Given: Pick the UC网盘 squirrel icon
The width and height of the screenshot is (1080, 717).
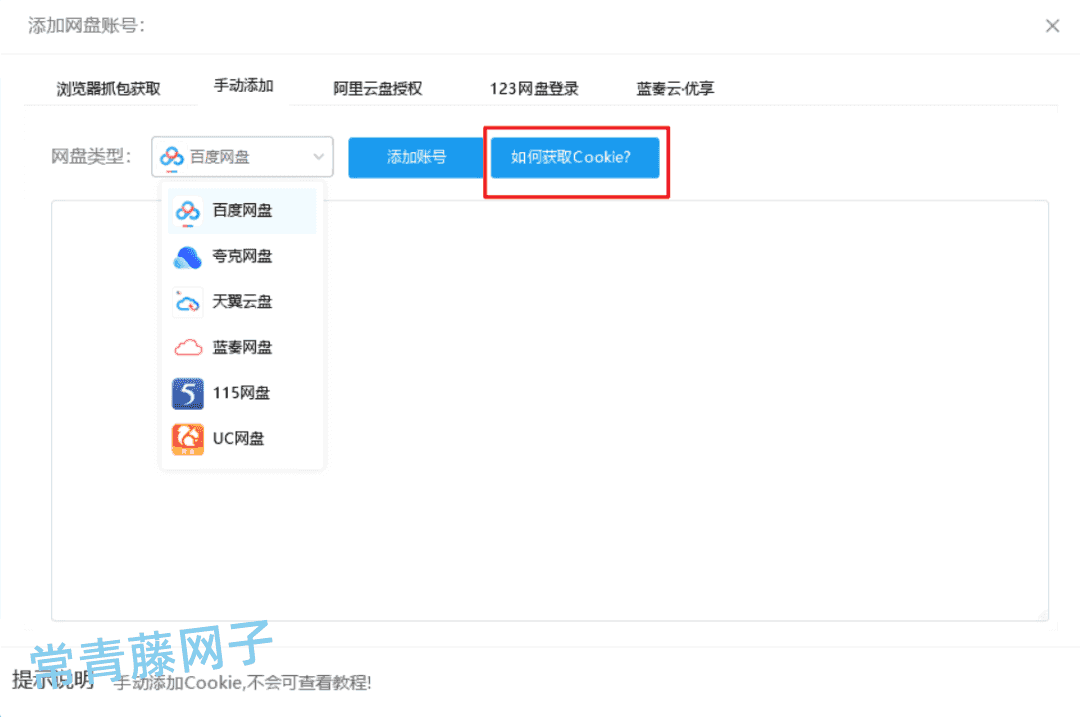Looking at the screenshot, I should tap(187, 439).
